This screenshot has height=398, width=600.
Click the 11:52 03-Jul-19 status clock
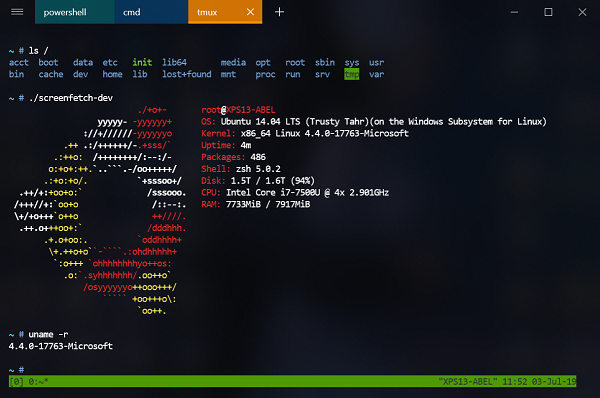pyautogui.click(x=539, y=382)
